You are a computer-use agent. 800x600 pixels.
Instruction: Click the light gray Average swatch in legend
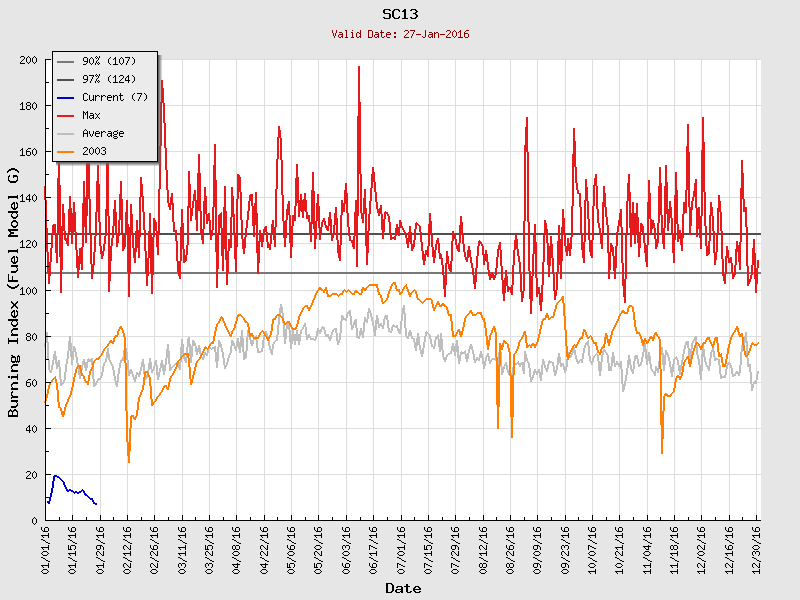click(66, 133)
